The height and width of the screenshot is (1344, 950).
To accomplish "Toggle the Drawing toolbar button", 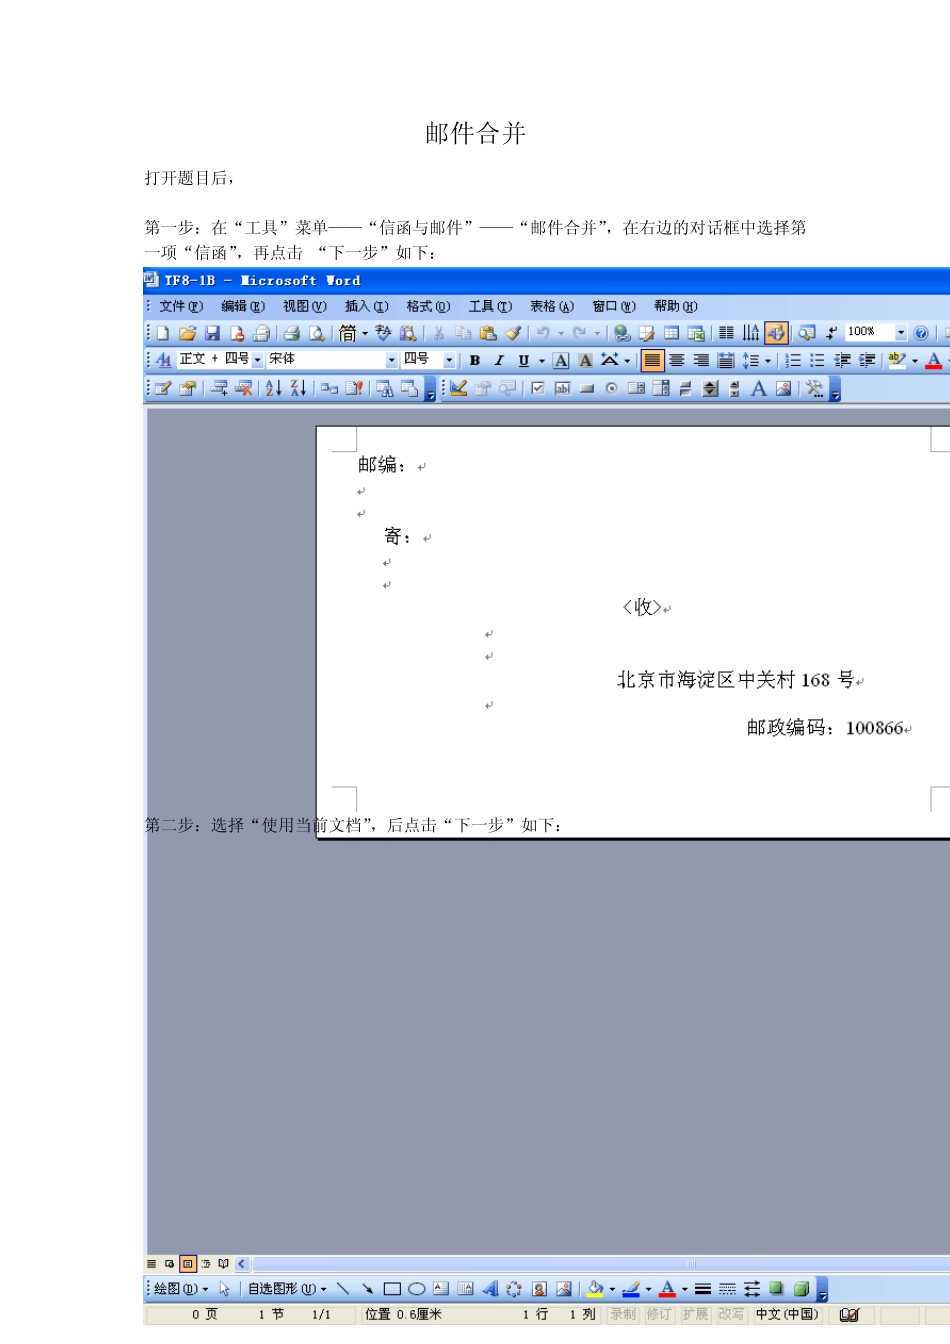I will coord(777,333).
